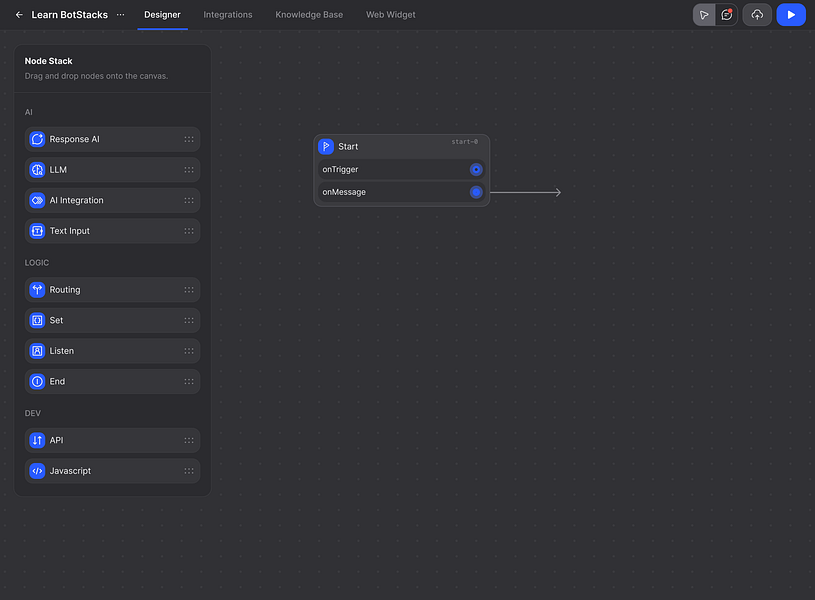Grab the drag handle on Javascript row
The image size is (815, 600).
[189, 471]
